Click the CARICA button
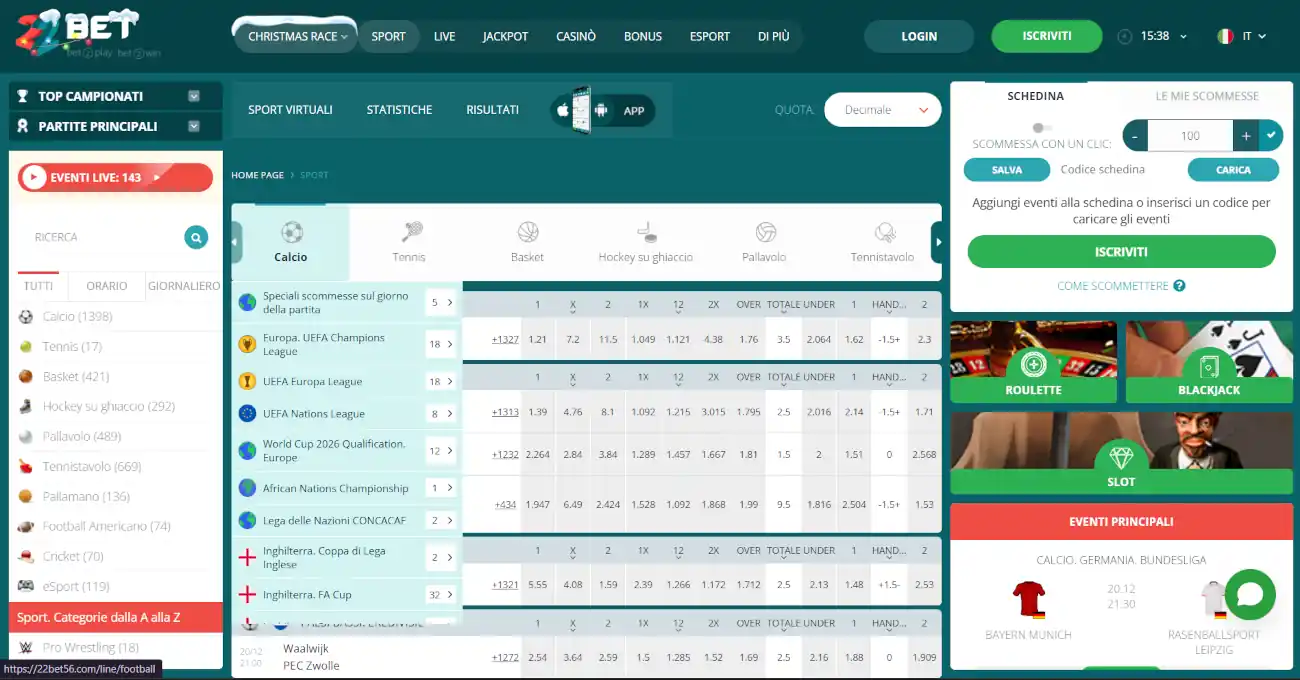 pos(1233,170)
